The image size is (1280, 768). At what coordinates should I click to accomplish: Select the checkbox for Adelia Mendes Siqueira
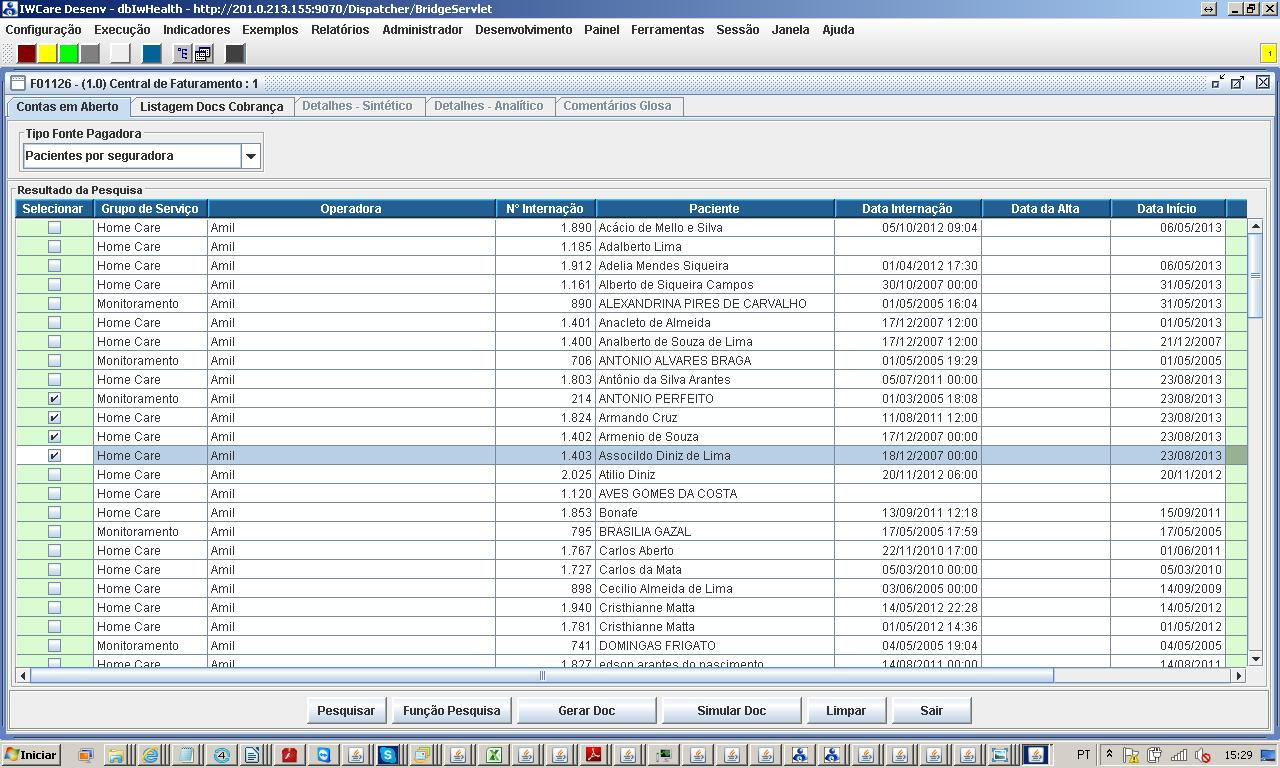pyautogui.click(x=54, y=266)
